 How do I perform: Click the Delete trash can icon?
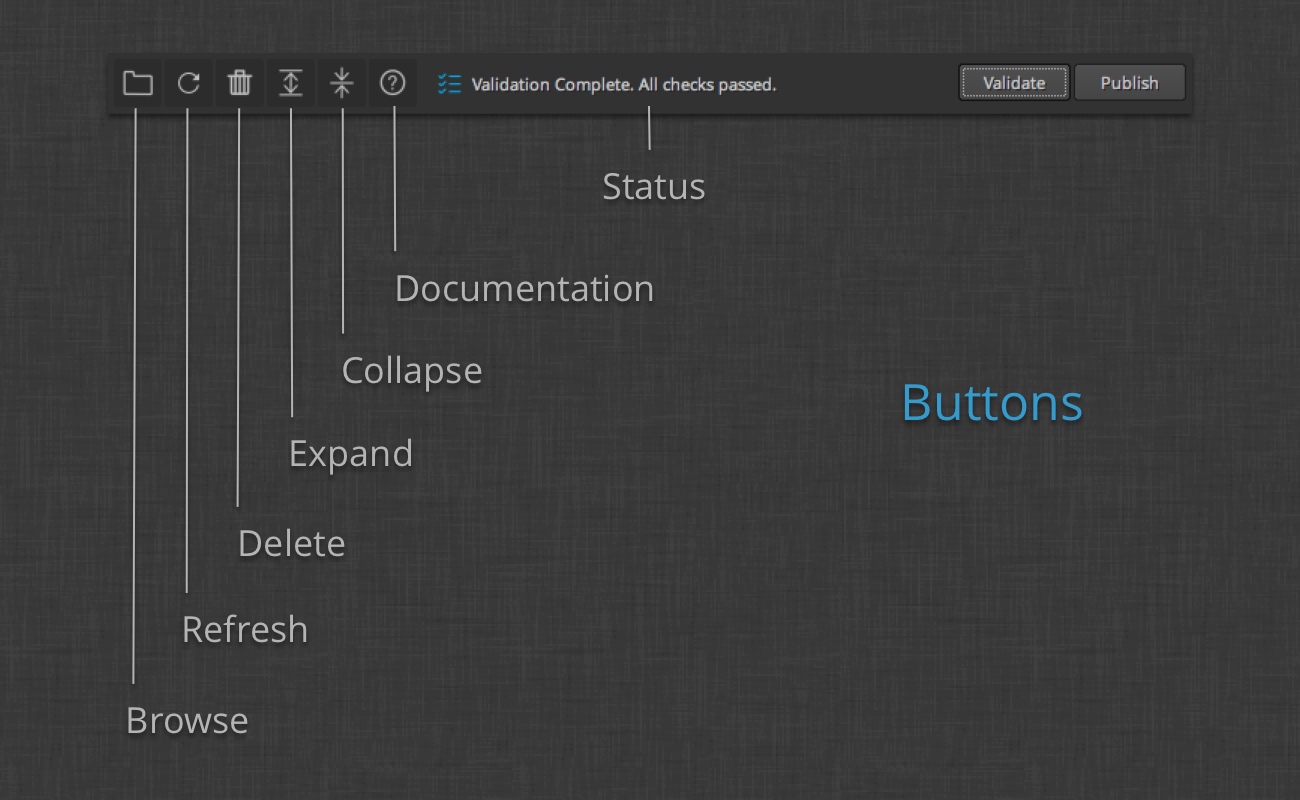[x=240, y=83]
